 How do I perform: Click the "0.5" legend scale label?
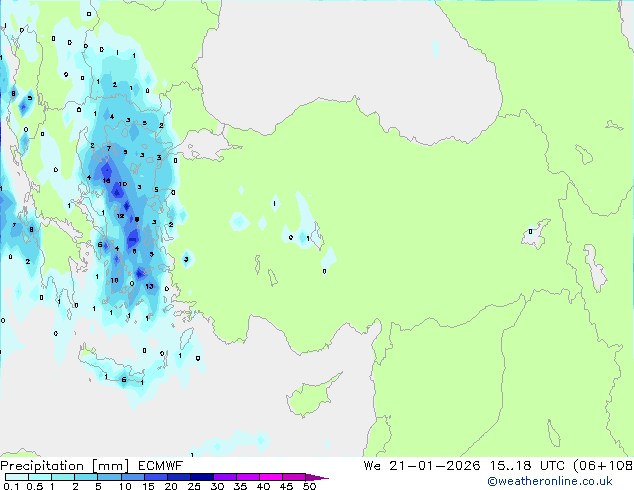click(x=34, y=486)
